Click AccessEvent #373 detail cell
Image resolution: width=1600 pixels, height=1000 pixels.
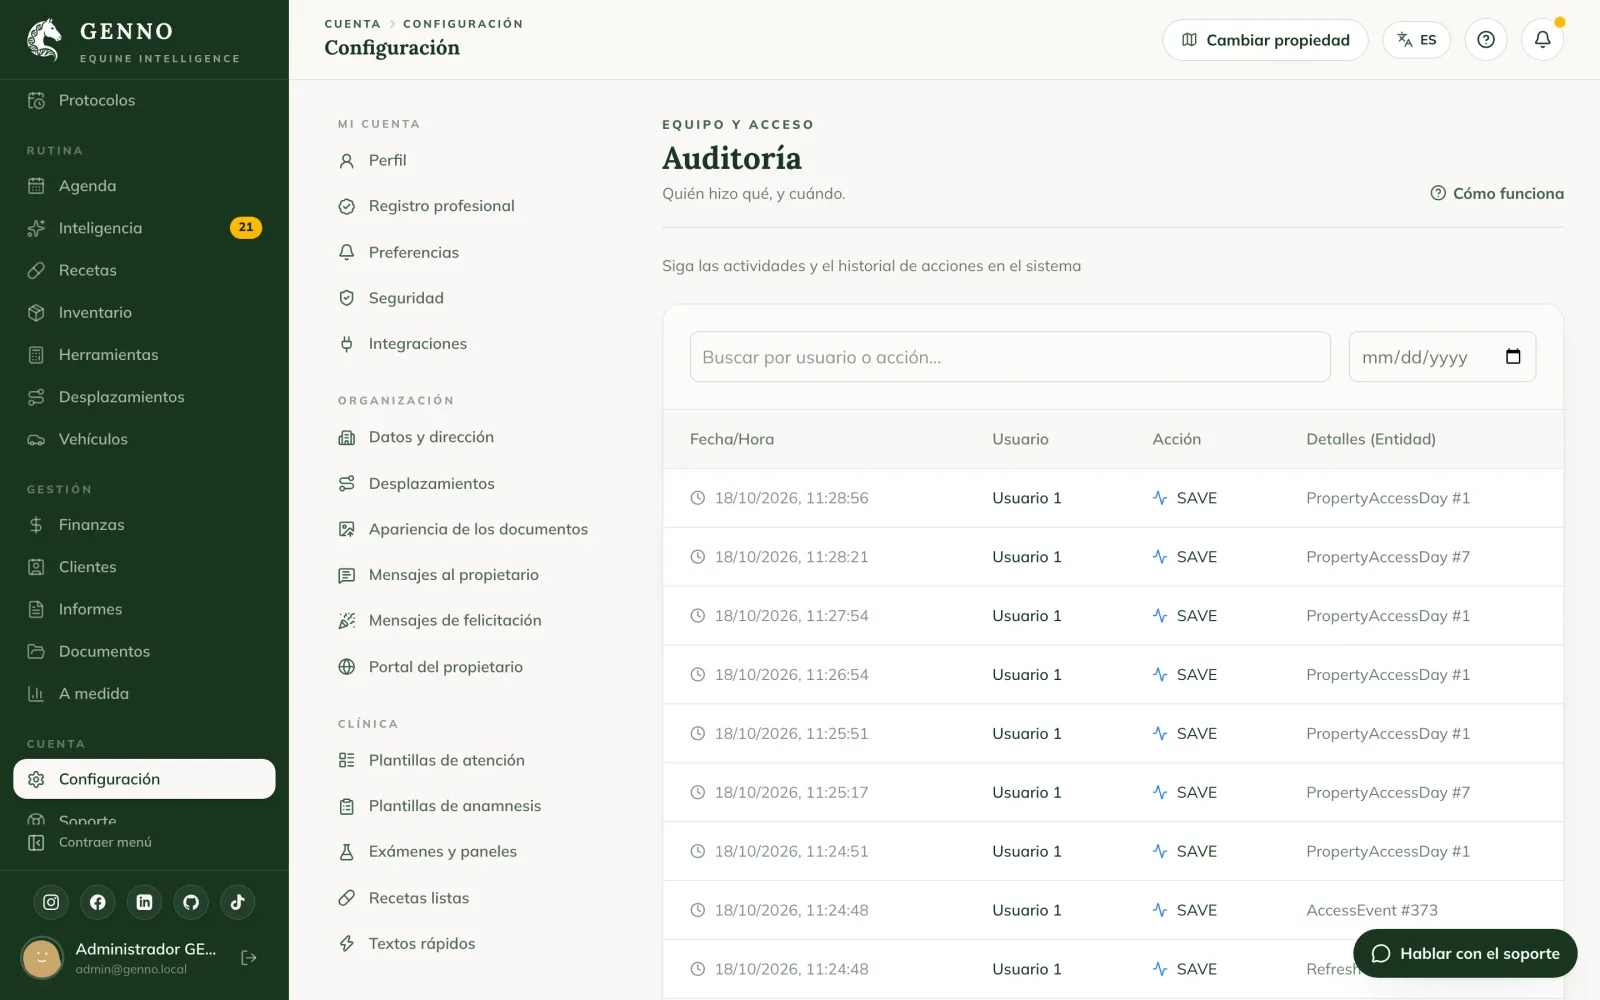[1372, 910]
